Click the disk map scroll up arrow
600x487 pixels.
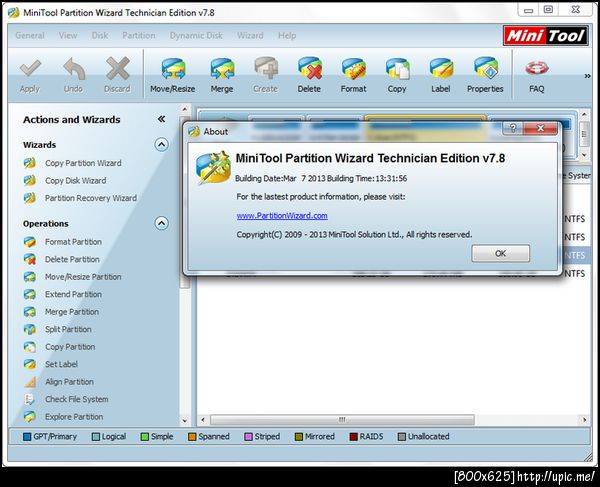click(584, 114)
